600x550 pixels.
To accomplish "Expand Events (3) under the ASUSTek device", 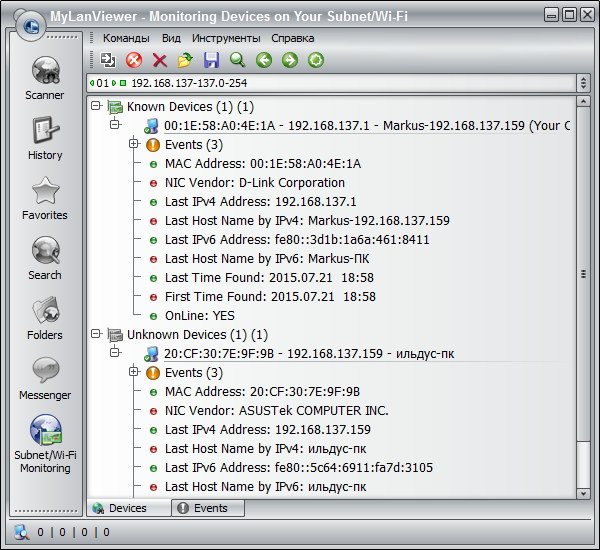I will tap(134, 372).
